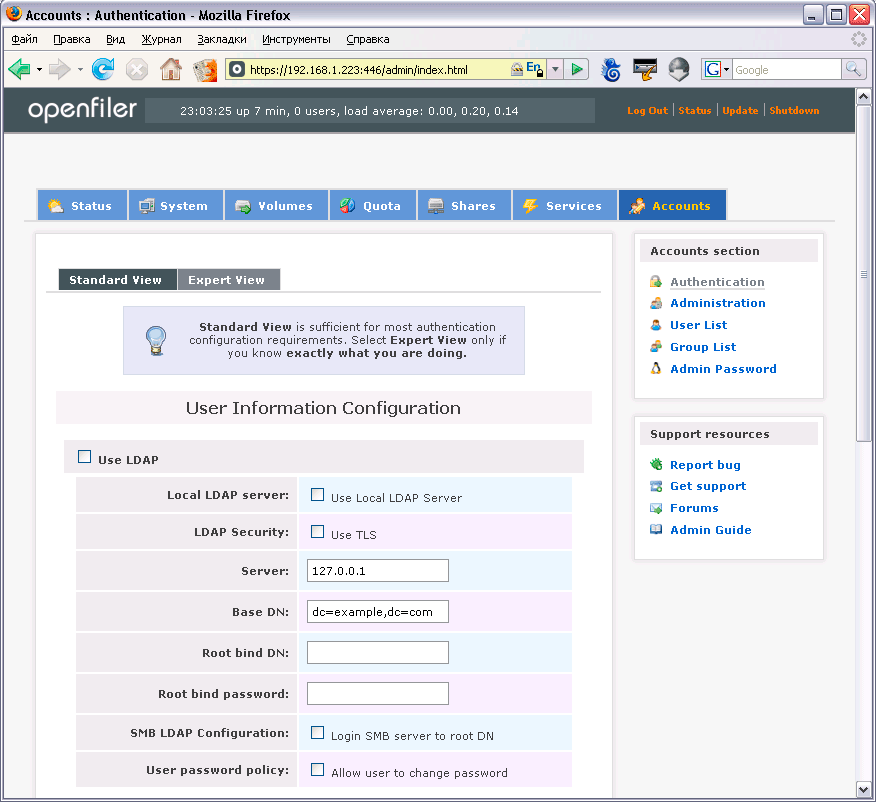Tick Allow user to change password

pos(318,770)
